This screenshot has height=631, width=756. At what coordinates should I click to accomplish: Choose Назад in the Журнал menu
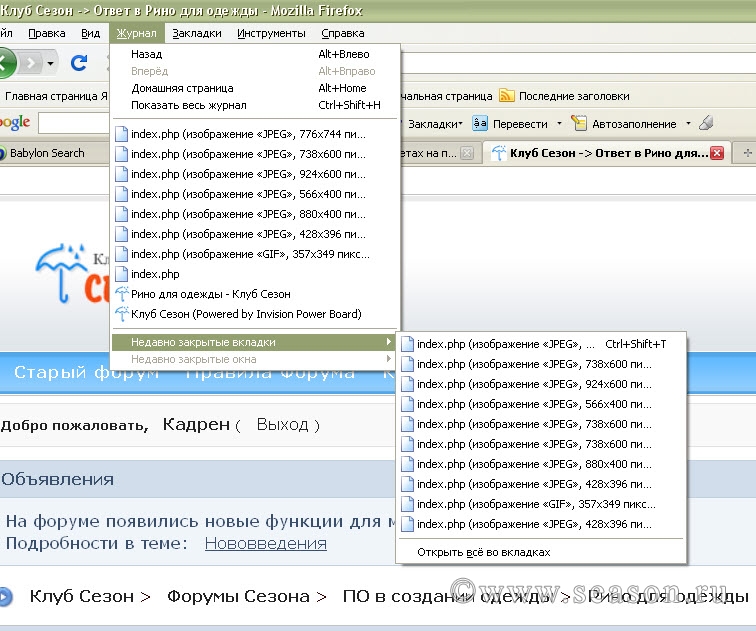256,54
